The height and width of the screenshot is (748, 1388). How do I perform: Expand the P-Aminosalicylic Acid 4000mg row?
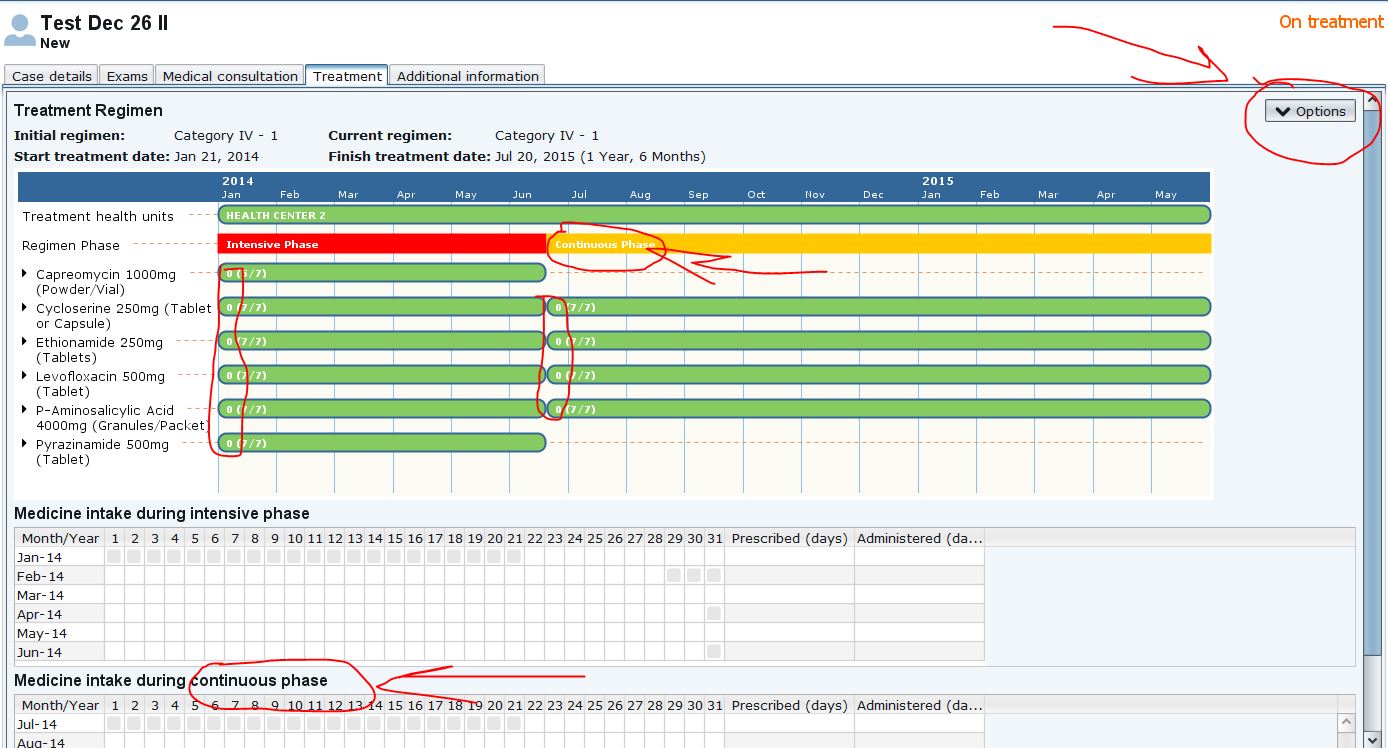pyautogui.click(x=26, y=409)
